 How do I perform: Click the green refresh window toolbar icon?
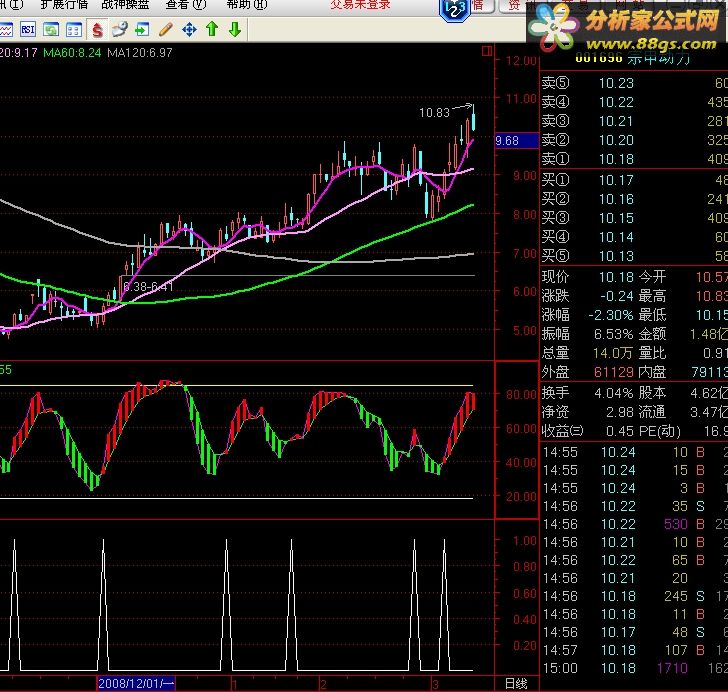(51, 30)
